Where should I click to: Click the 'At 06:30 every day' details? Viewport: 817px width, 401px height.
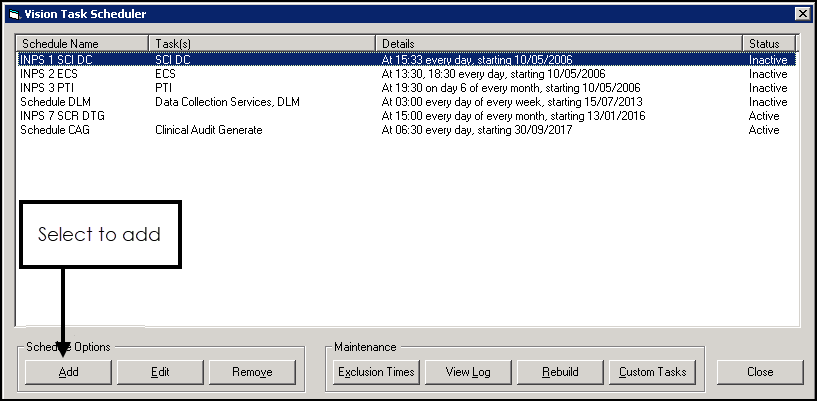pos(477,130)
